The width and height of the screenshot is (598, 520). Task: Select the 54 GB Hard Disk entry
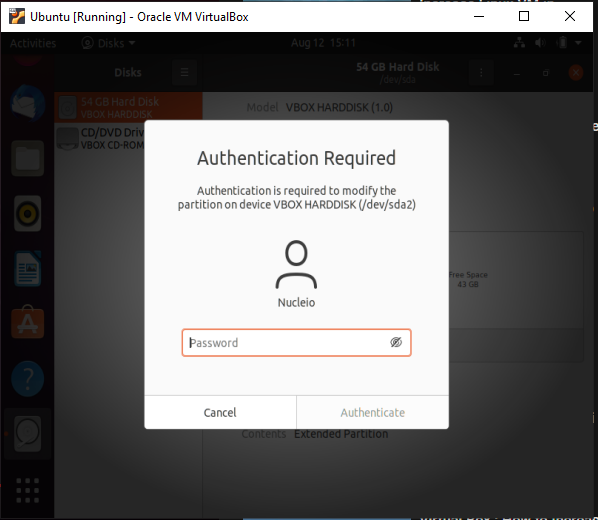point(129,107)
